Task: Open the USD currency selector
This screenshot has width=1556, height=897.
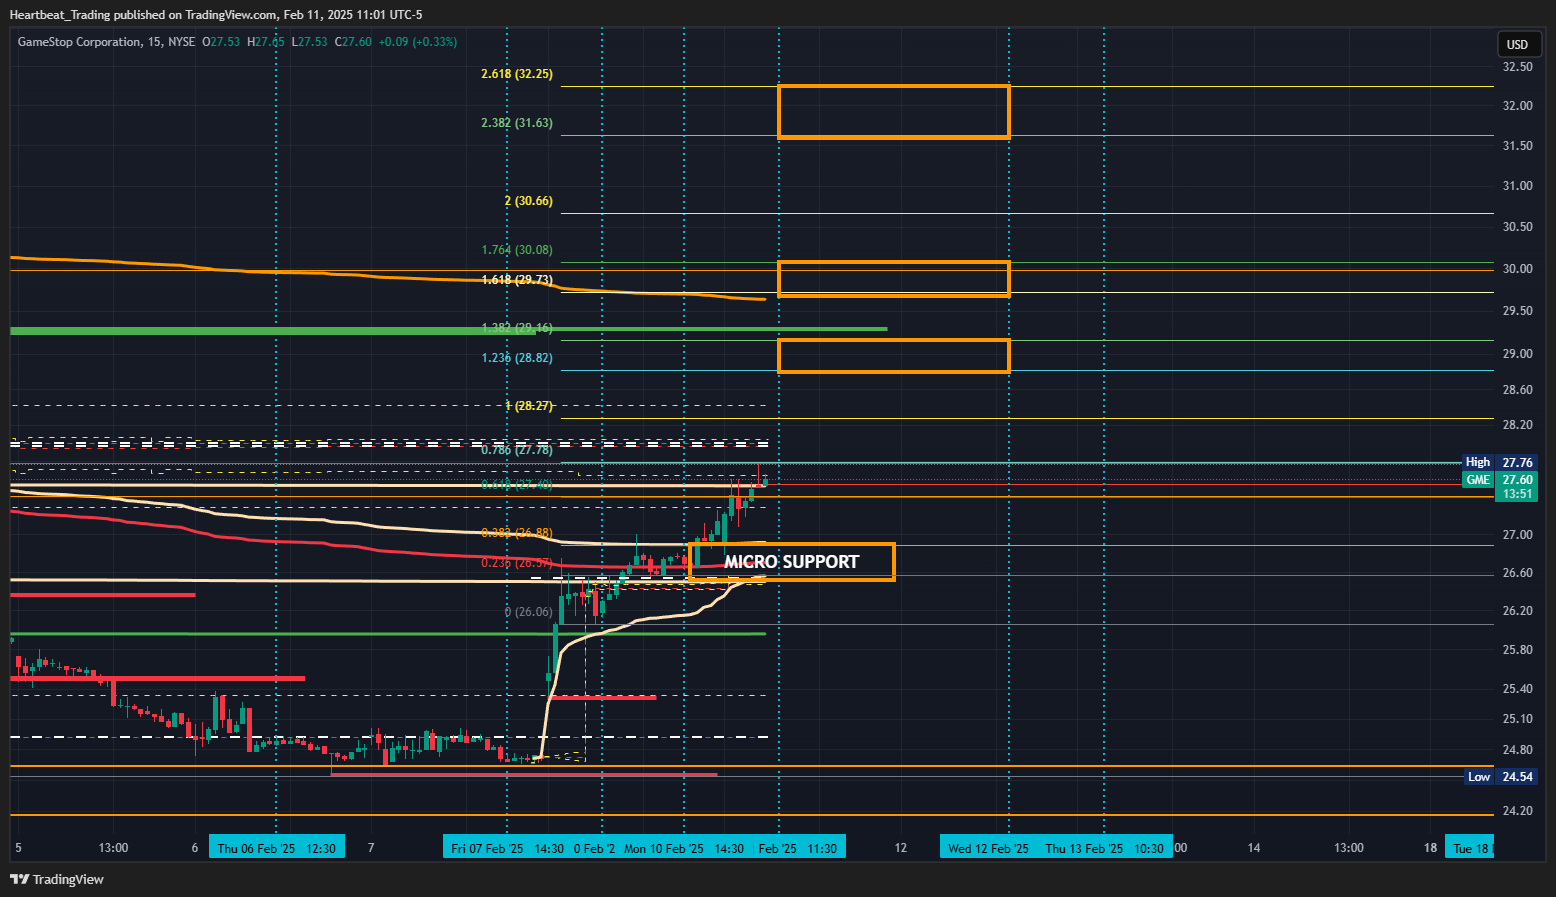Action: 1518,44
